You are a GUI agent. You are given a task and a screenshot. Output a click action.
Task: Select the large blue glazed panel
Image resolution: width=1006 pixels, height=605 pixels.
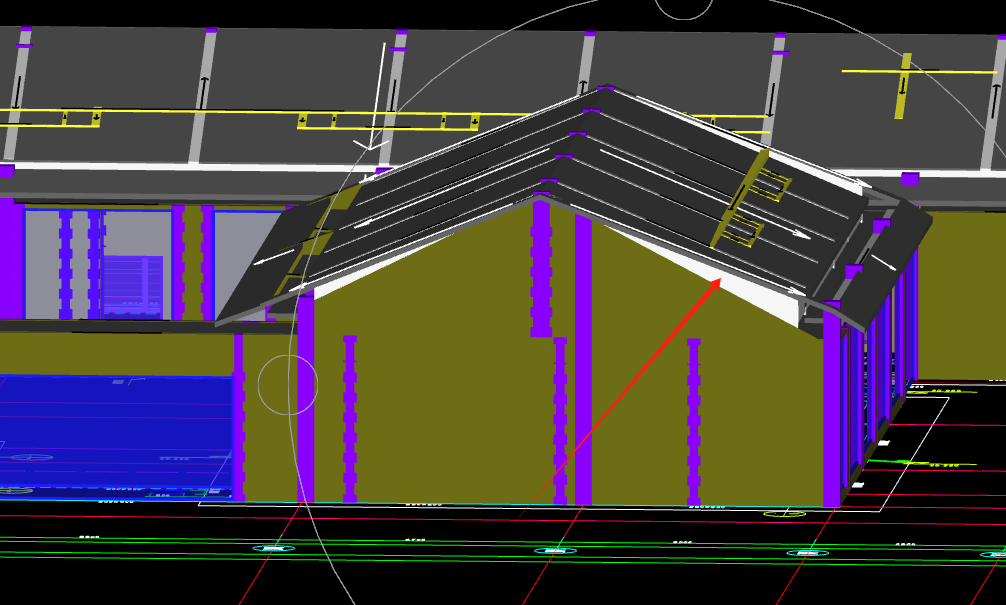[115, 436]
